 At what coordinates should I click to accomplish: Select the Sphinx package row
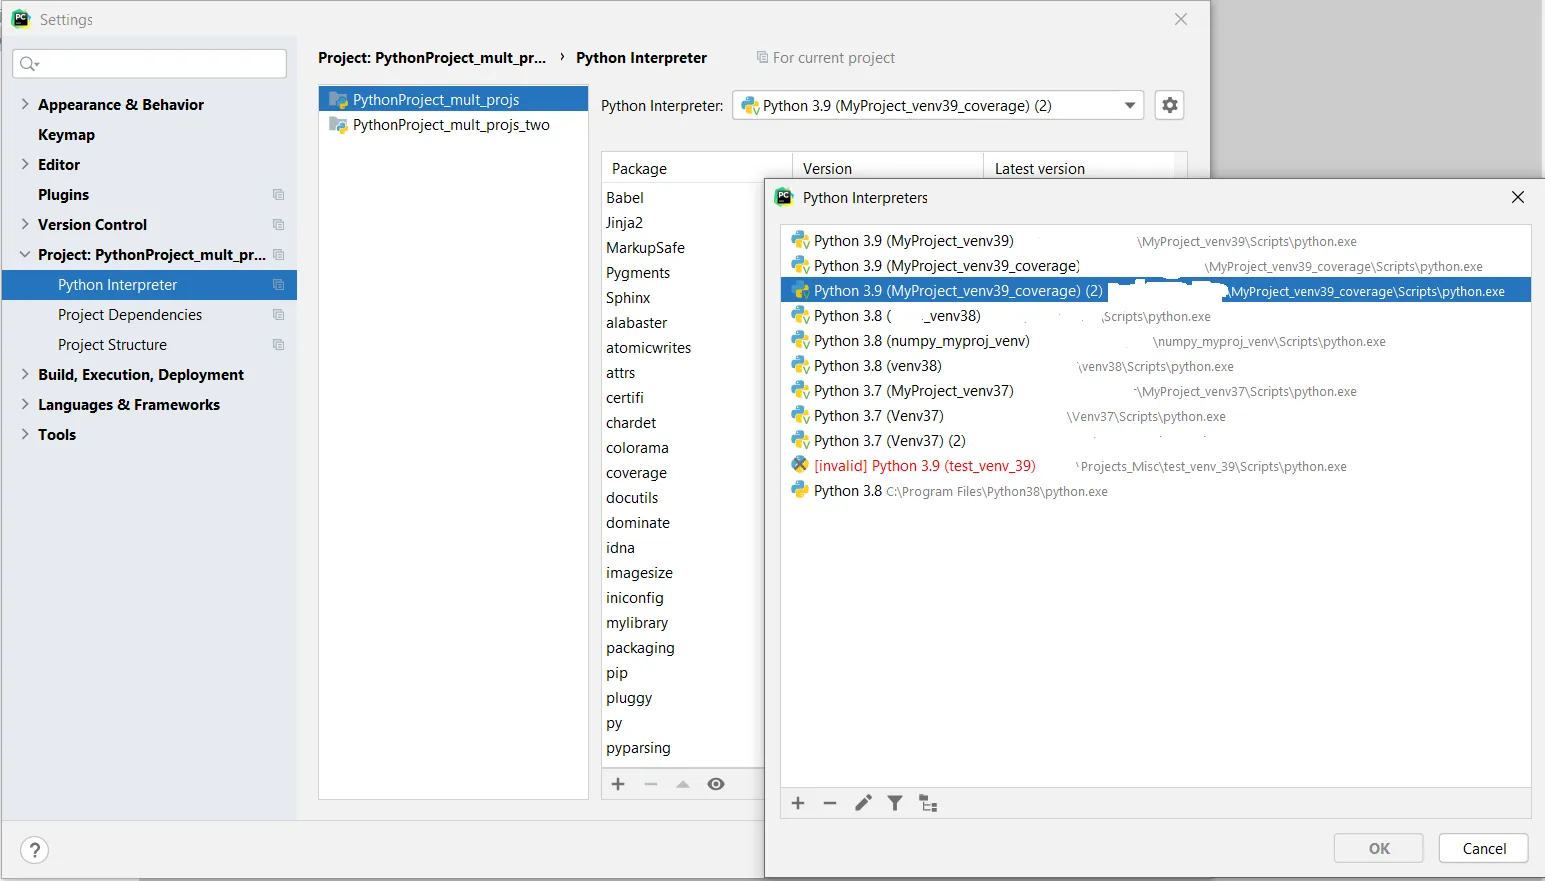(684, 298)
